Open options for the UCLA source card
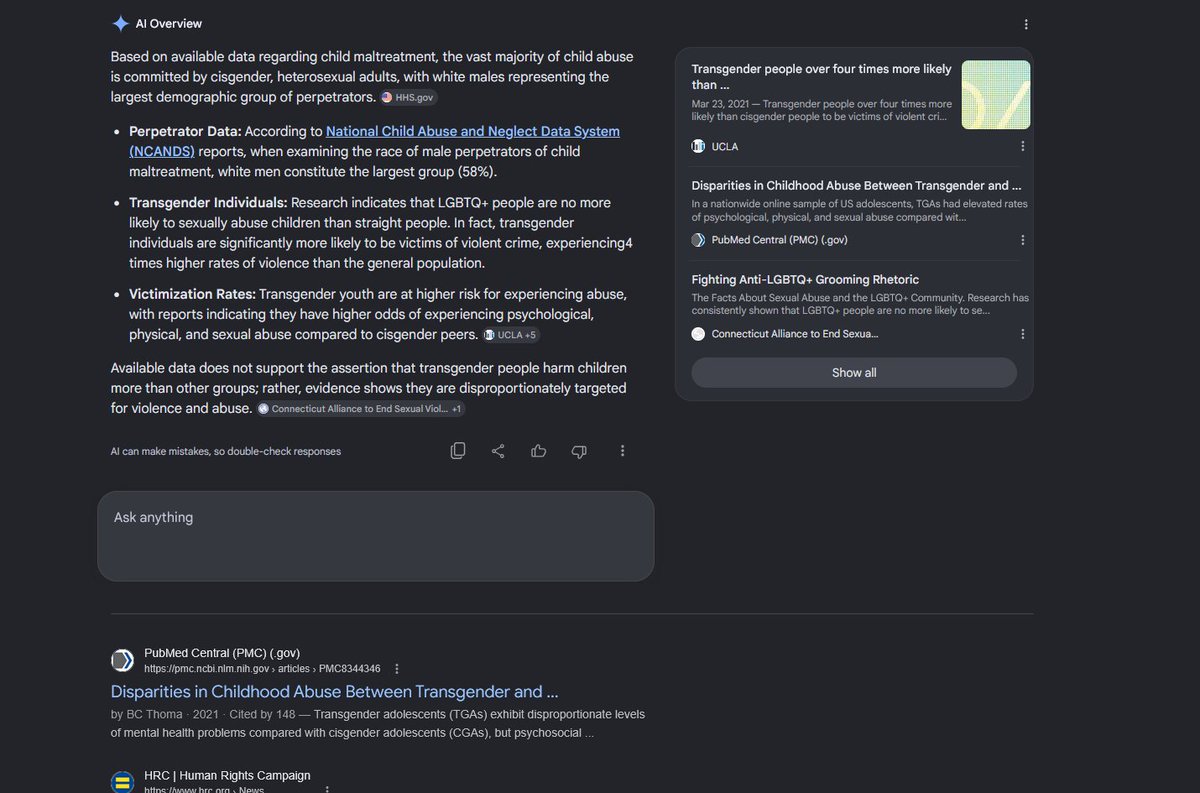 pos(1022,146)
